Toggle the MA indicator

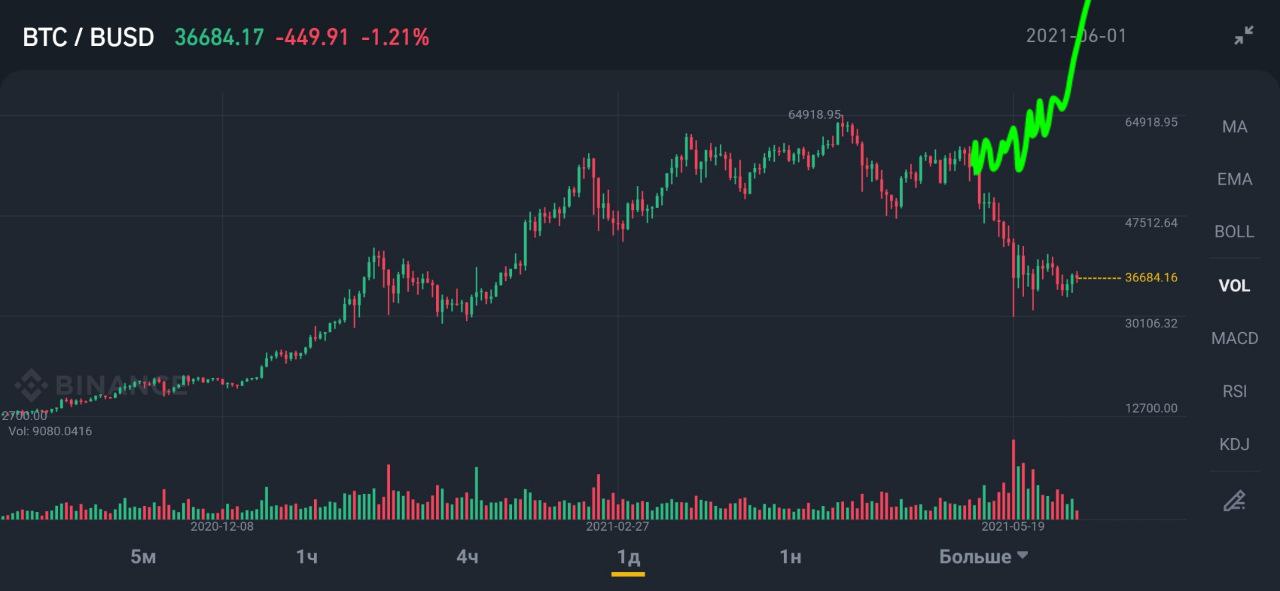click(x=1234, y=127)
